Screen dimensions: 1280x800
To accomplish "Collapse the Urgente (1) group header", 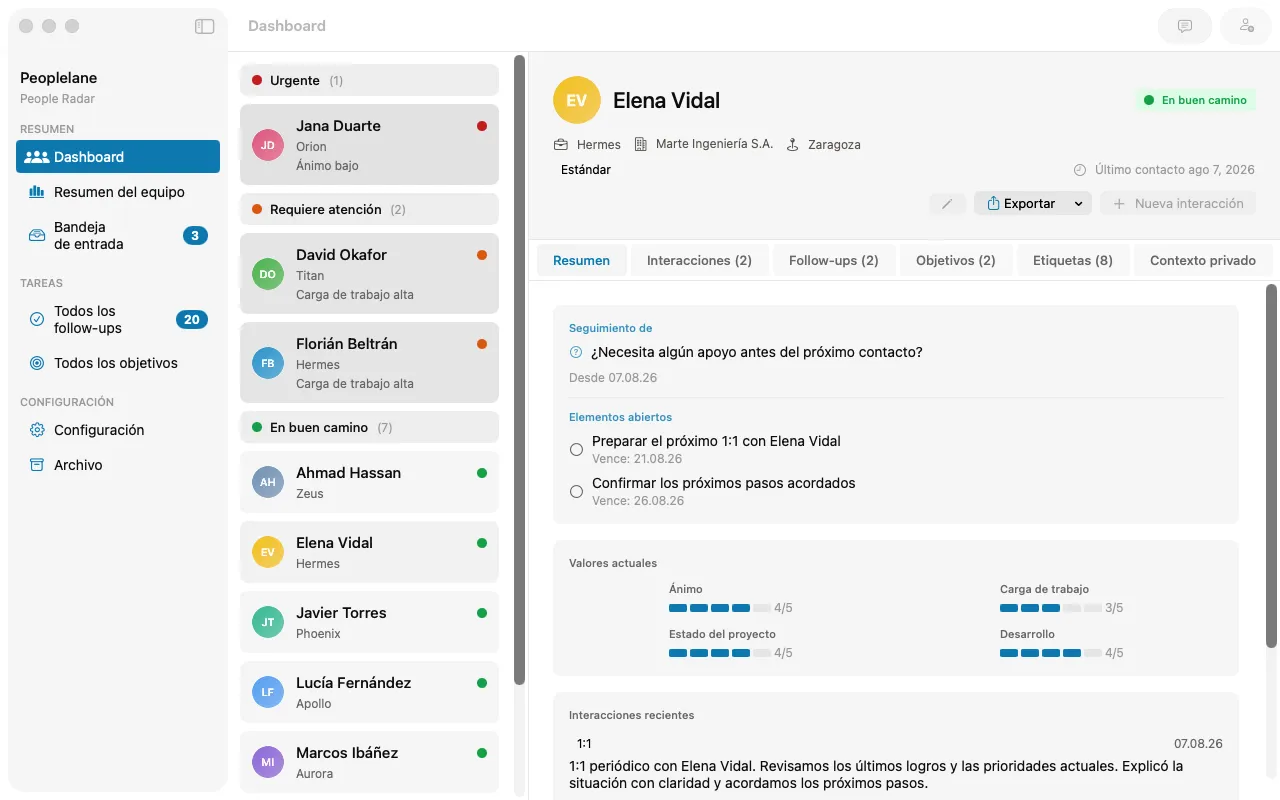I will [369, 80].
